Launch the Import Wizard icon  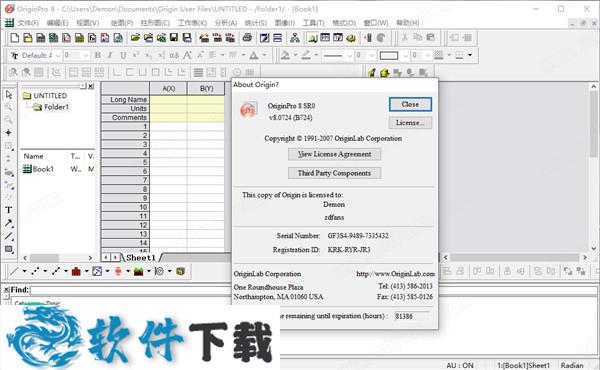tap(204, 37)
